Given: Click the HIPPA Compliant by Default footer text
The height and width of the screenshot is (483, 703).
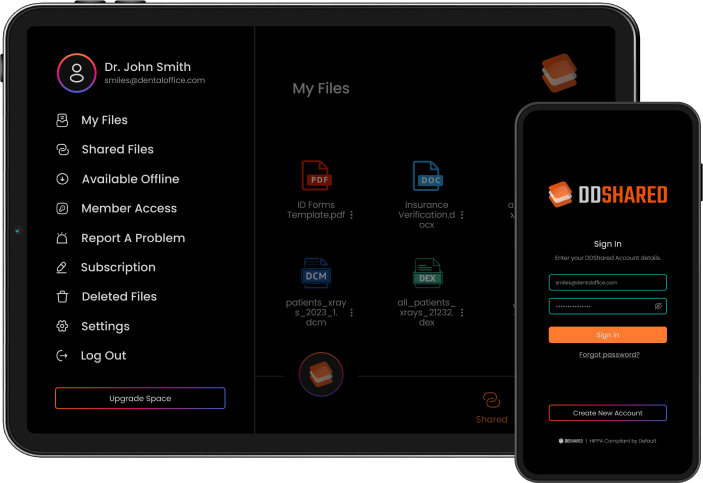Looking at the screenshot, I should point(623,441).
